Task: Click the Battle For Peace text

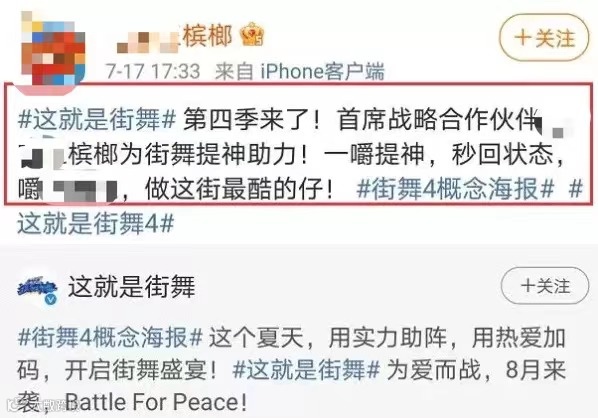Action: pyautogui.click(x=156, y=402)
